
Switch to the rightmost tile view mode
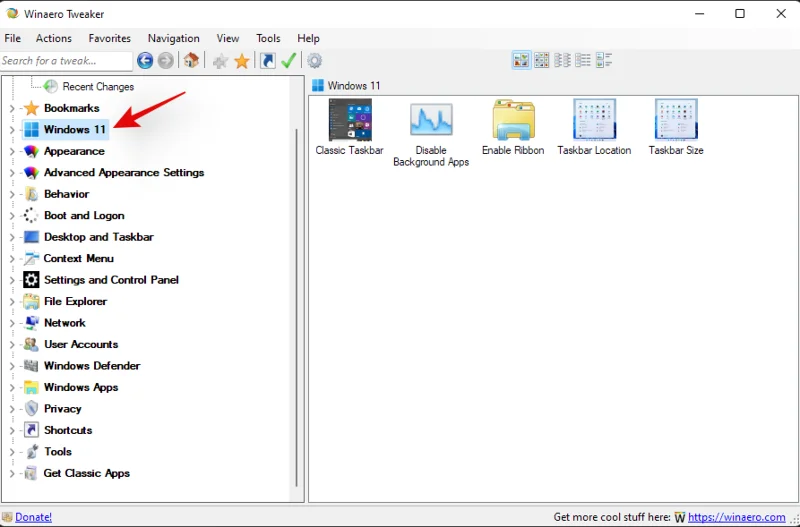[x=604, y=61]
